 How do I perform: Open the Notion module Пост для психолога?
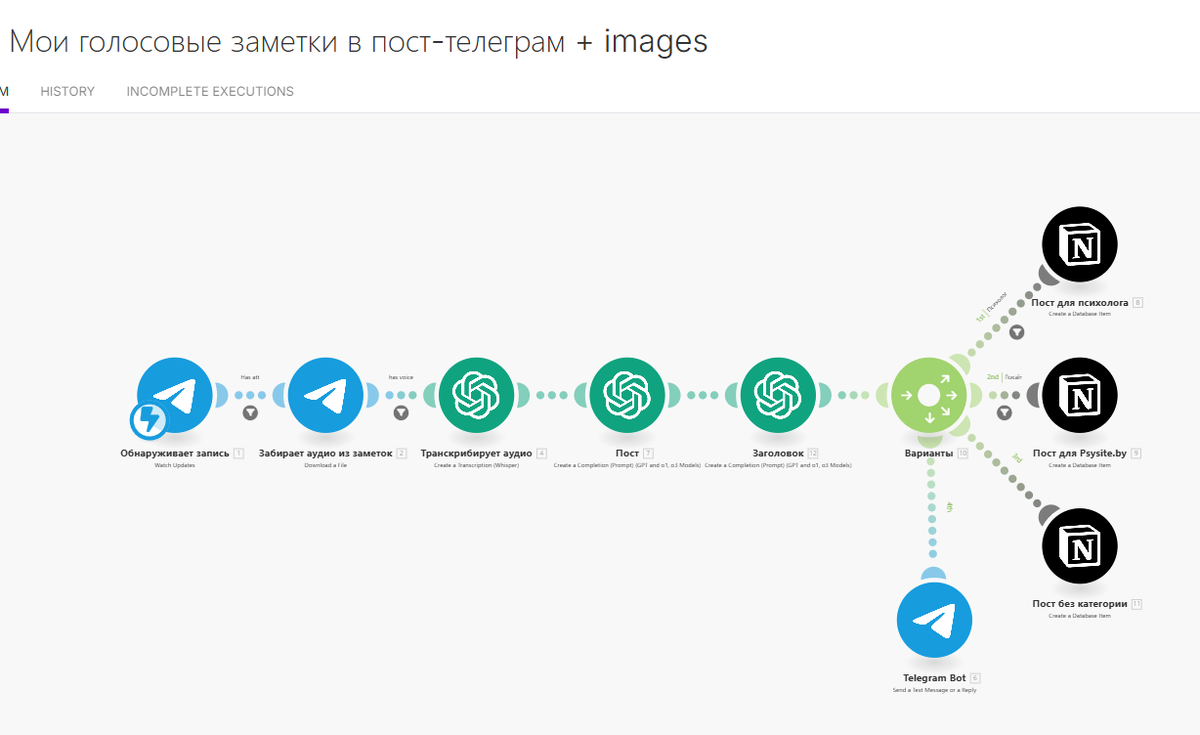point(1080,244)
